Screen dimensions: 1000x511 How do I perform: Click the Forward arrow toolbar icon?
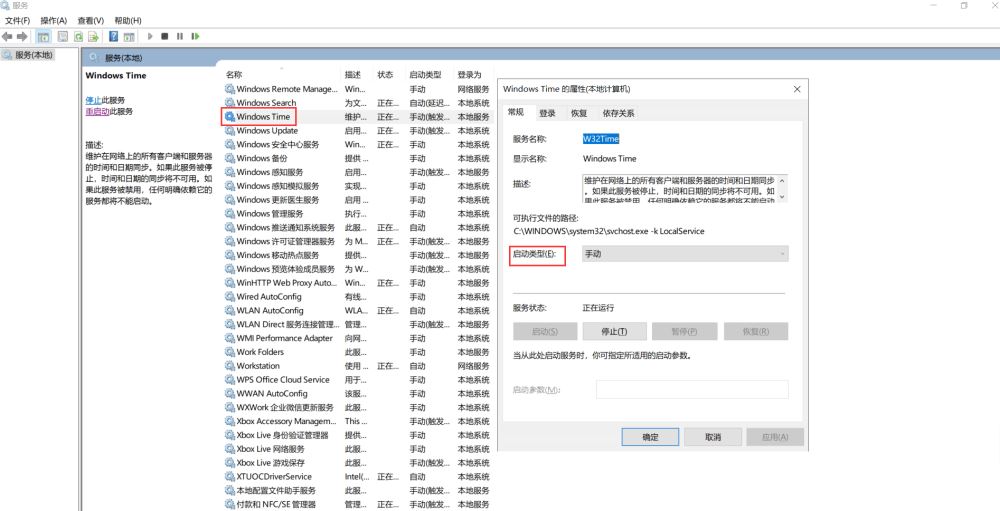(23, 36)
